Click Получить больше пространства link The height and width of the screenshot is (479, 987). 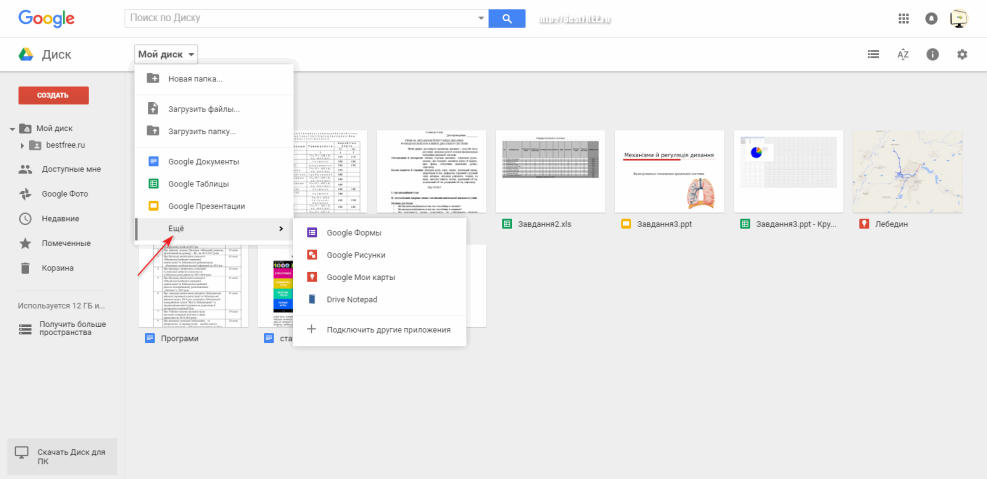point(72,328)
